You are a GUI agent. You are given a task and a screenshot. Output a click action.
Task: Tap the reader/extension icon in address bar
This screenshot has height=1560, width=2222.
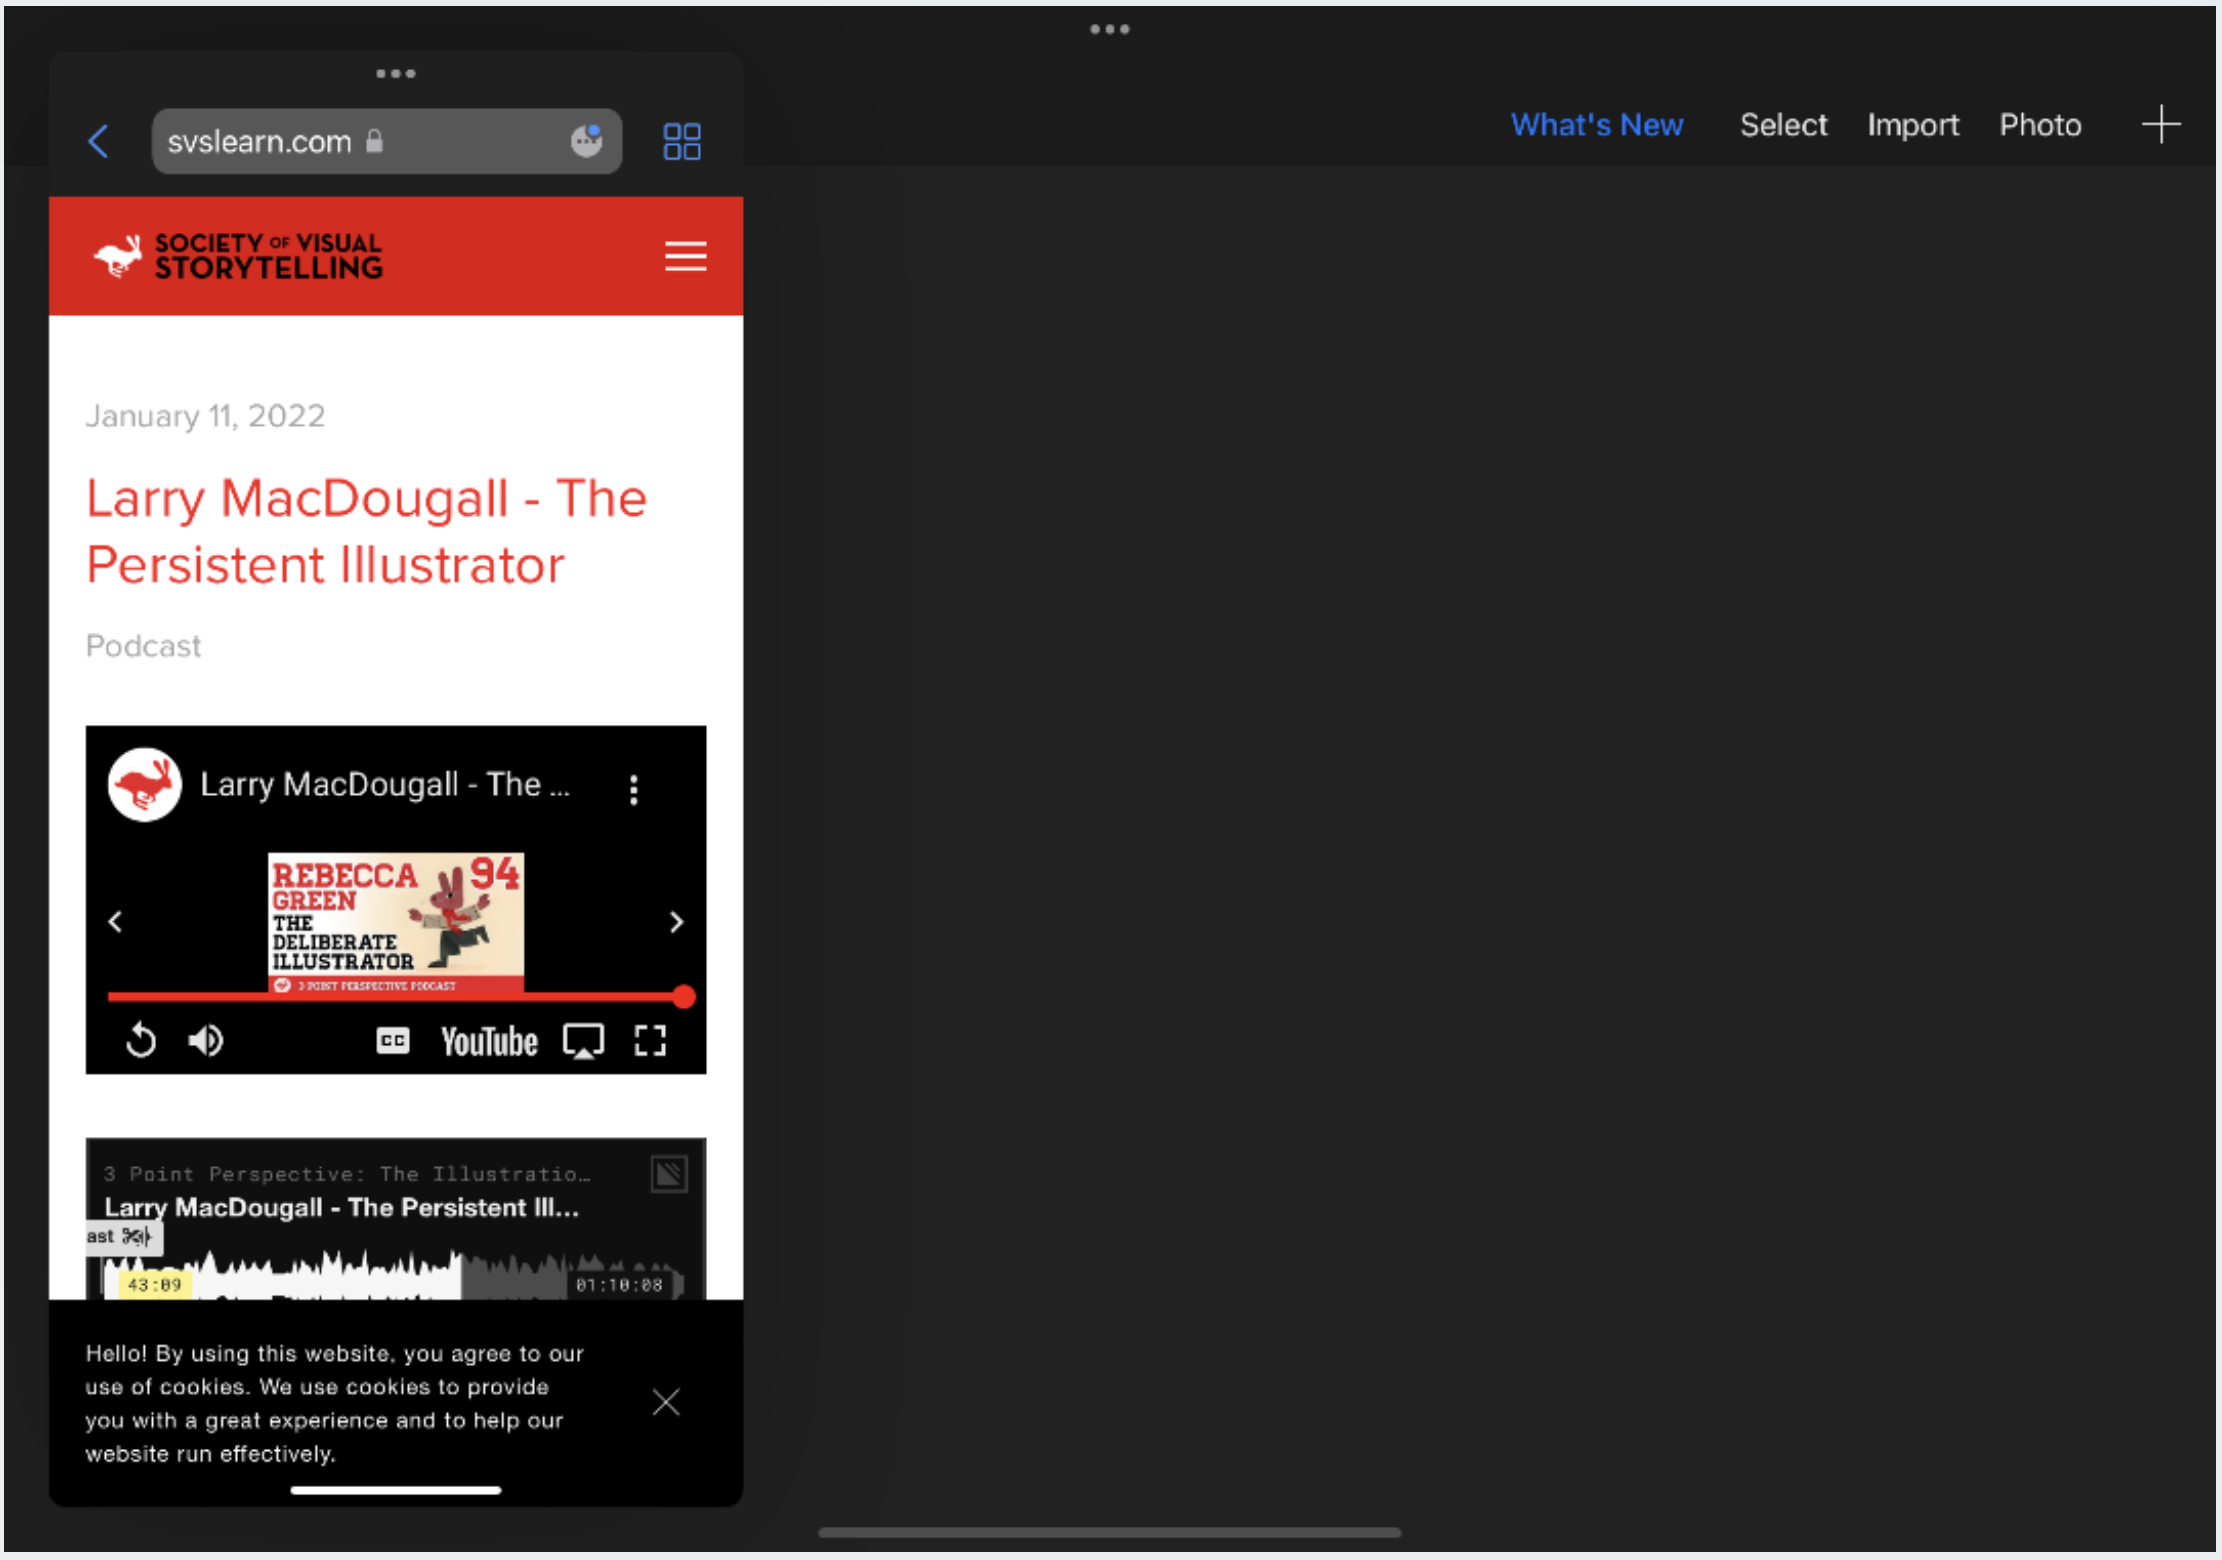[587, 141]
